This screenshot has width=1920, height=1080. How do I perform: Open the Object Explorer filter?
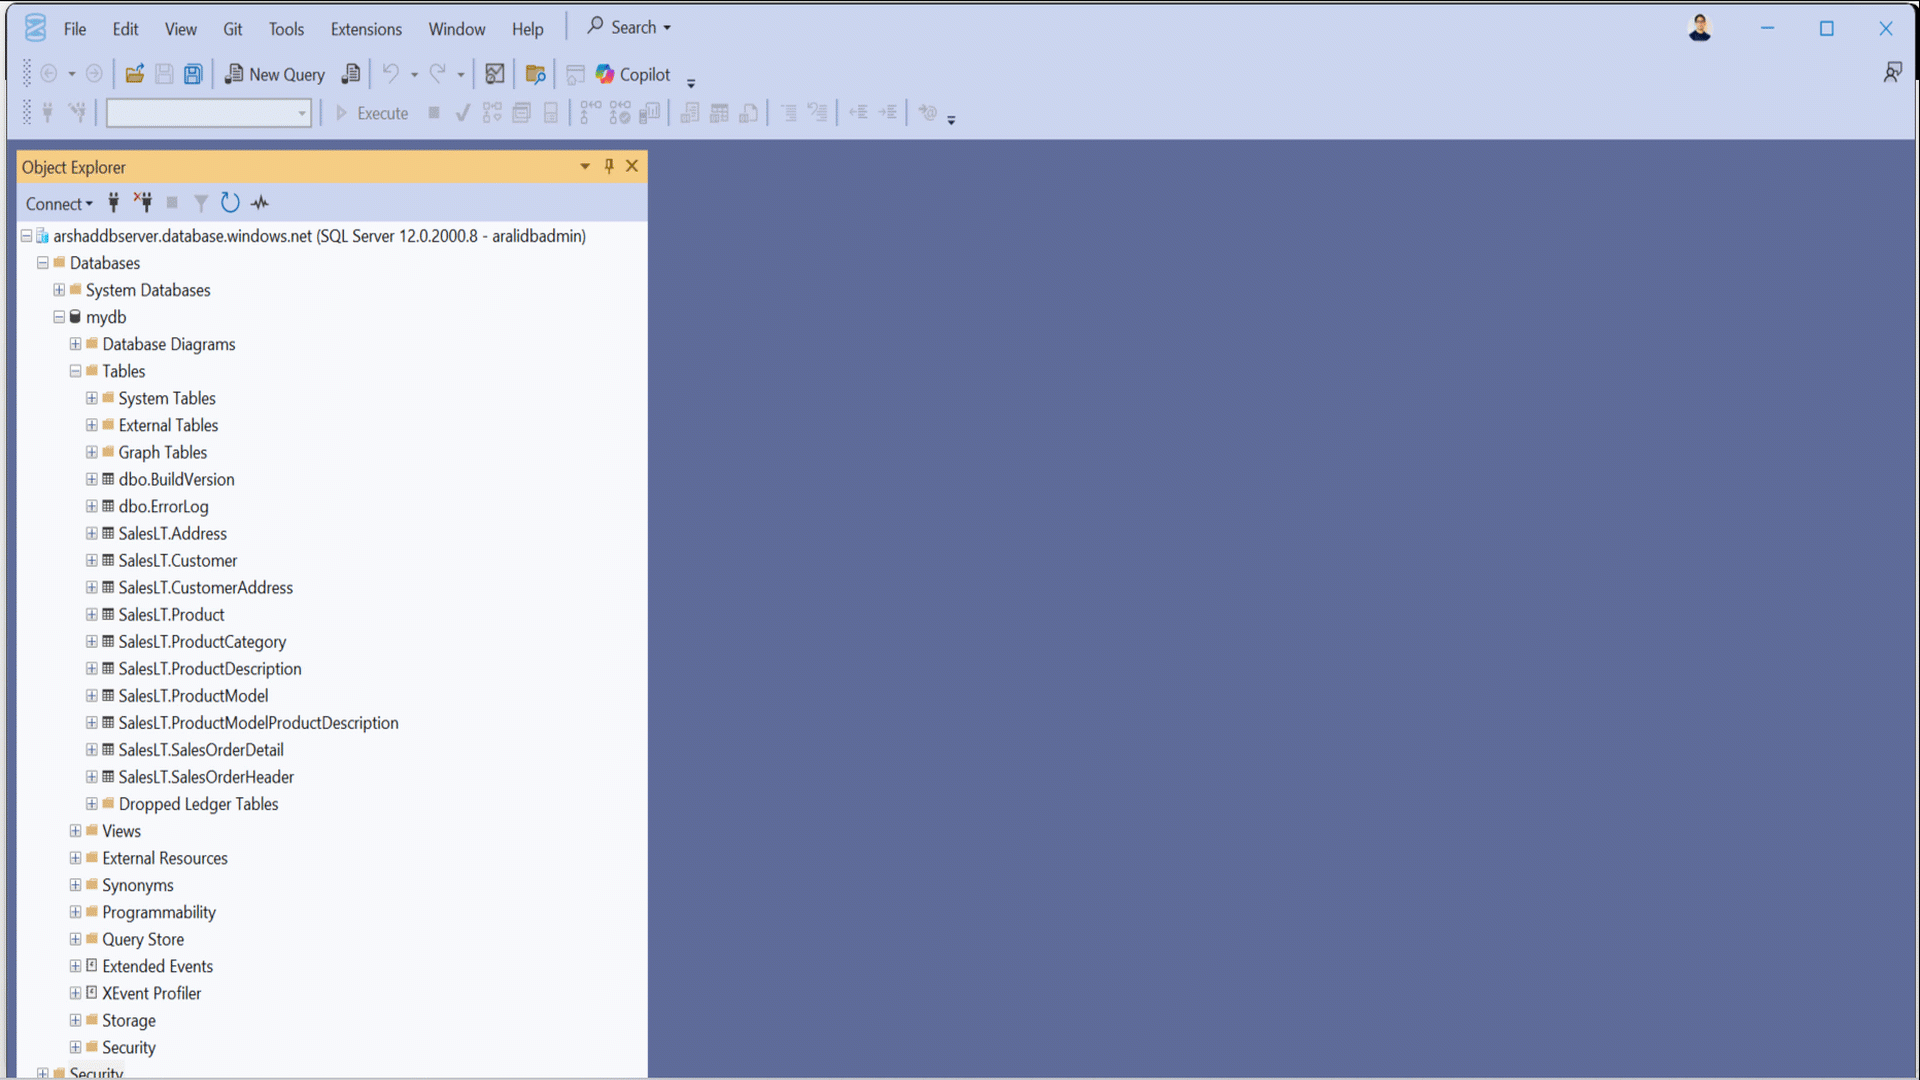point(200,203)
